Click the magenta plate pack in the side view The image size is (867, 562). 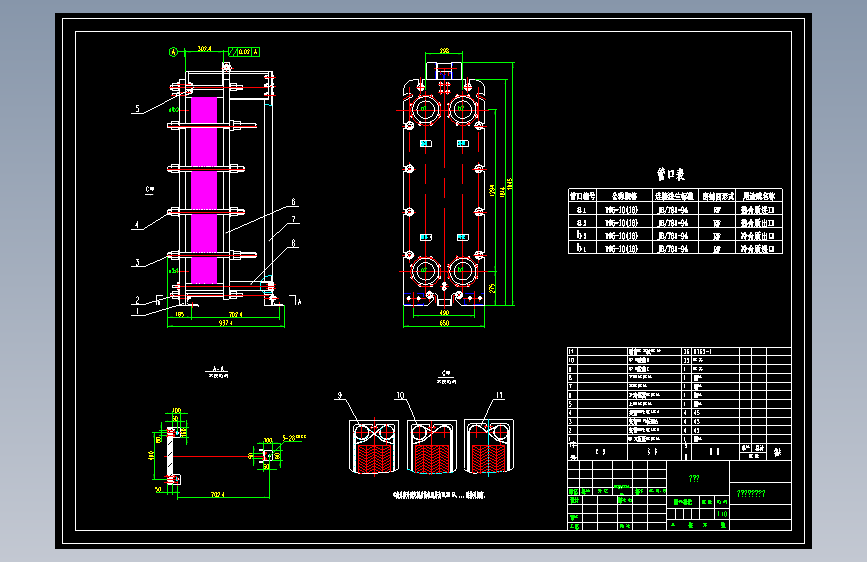click(x=204, y=190)
